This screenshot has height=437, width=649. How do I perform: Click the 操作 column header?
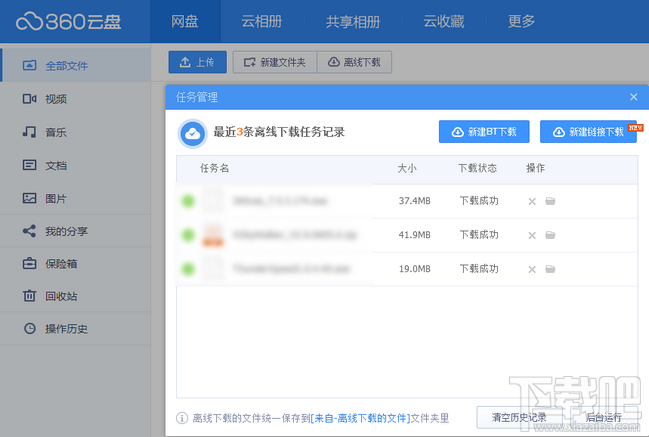pos(536,168)
